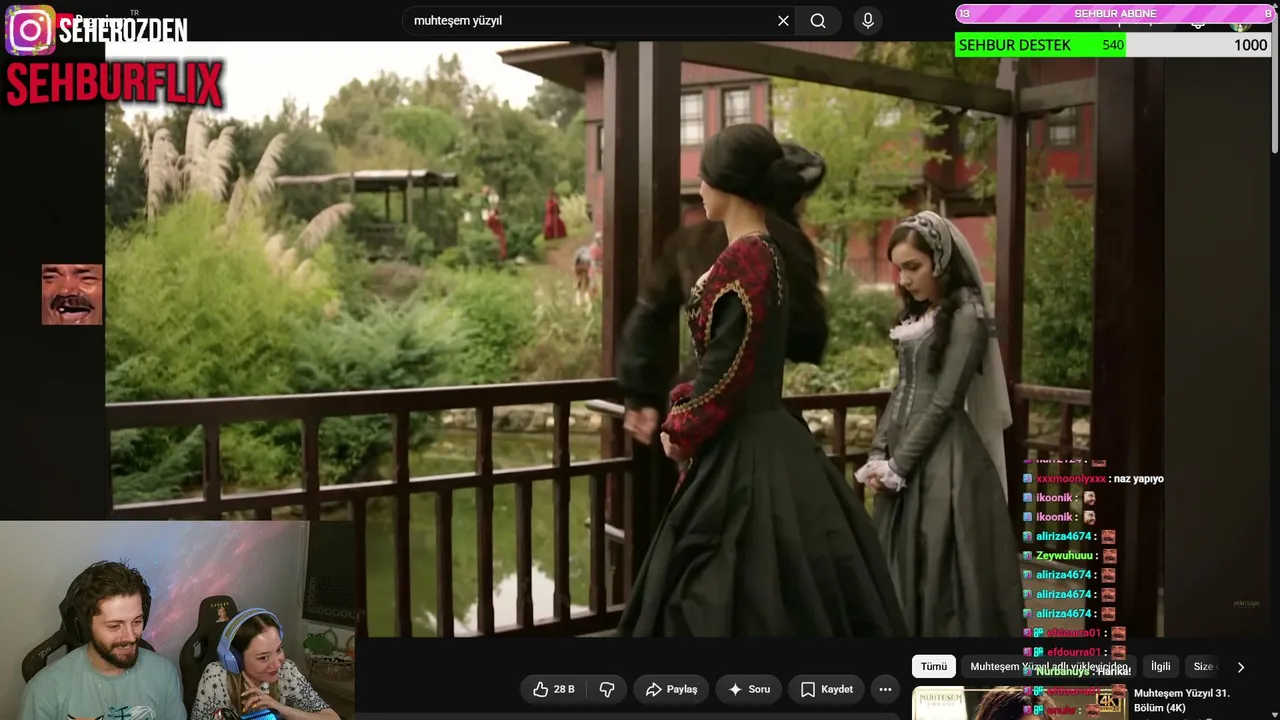Image resolution: width=1280 pixels, height=720 pixels.
Task: Like the video showing 28 B likes
Action: click(554, 689)
